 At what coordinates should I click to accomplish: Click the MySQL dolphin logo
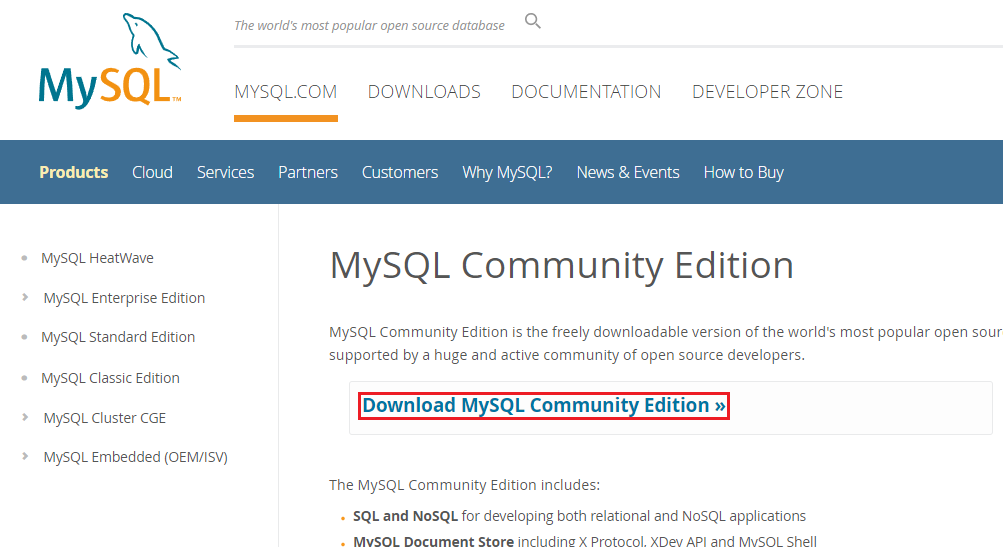point(110,61)
